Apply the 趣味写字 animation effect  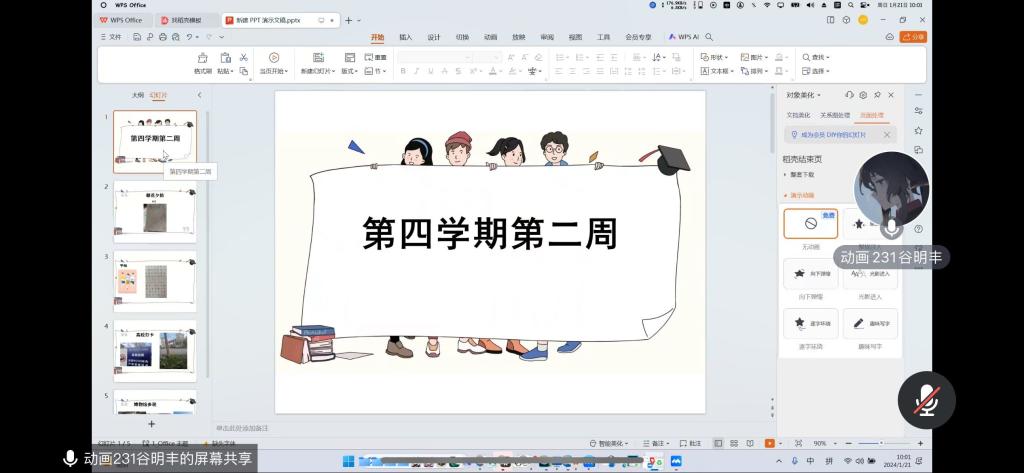tap(870, 323)
